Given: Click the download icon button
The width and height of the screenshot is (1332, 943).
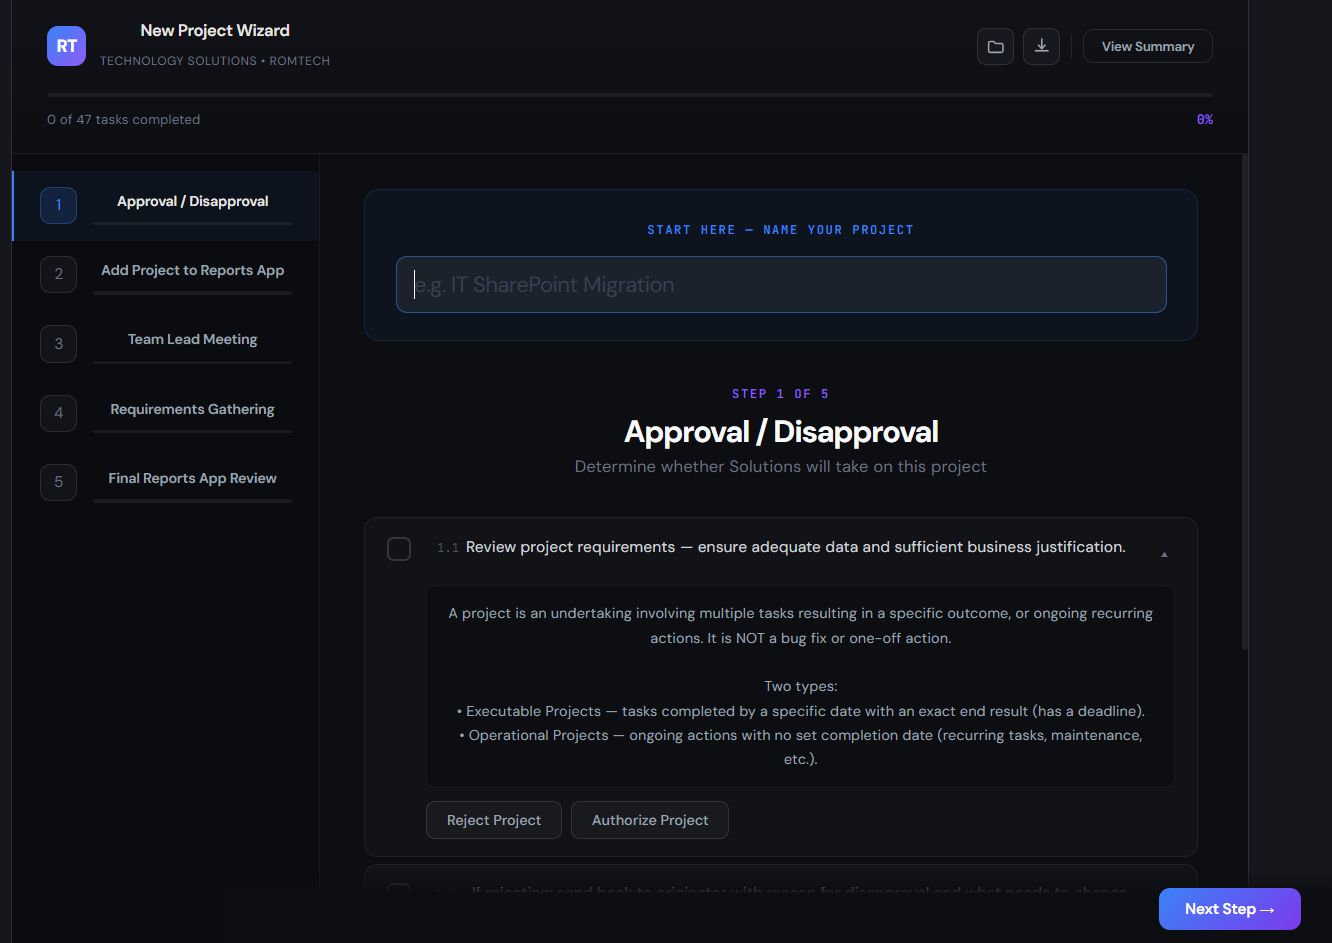Looking at the screenshot, I should click(1041, 46).
